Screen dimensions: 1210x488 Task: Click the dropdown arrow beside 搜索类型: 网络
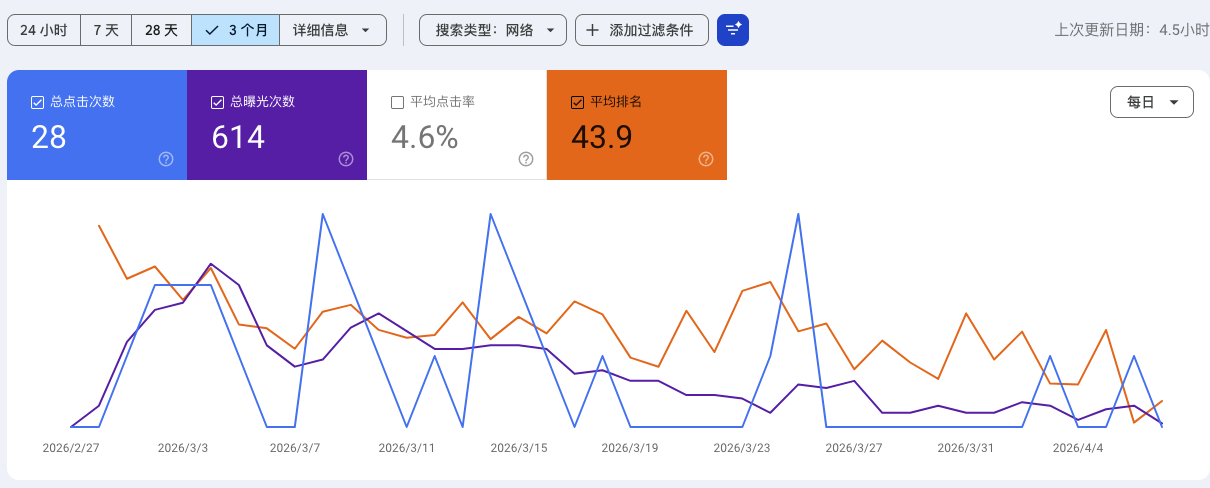[550, 30]
